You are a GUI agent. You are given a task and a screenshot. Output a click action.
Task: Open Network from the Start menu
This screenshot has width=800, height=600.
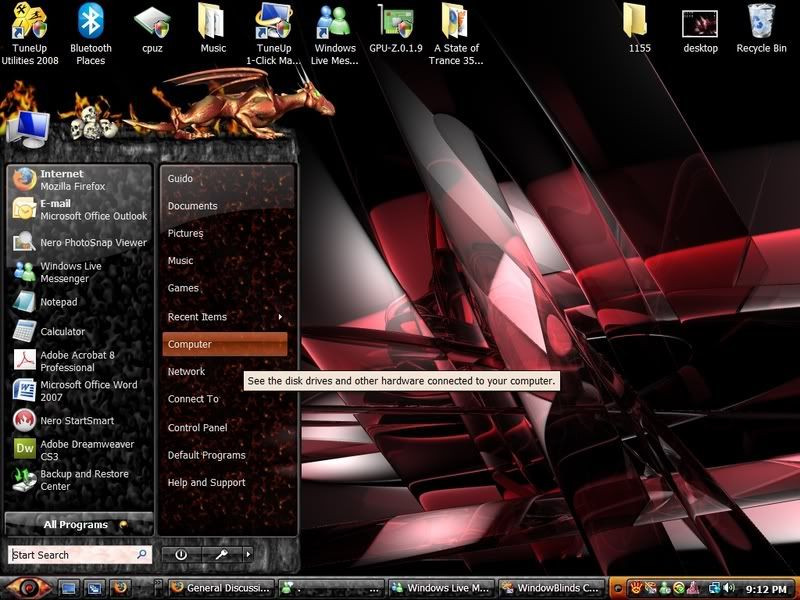click(225, 371)
